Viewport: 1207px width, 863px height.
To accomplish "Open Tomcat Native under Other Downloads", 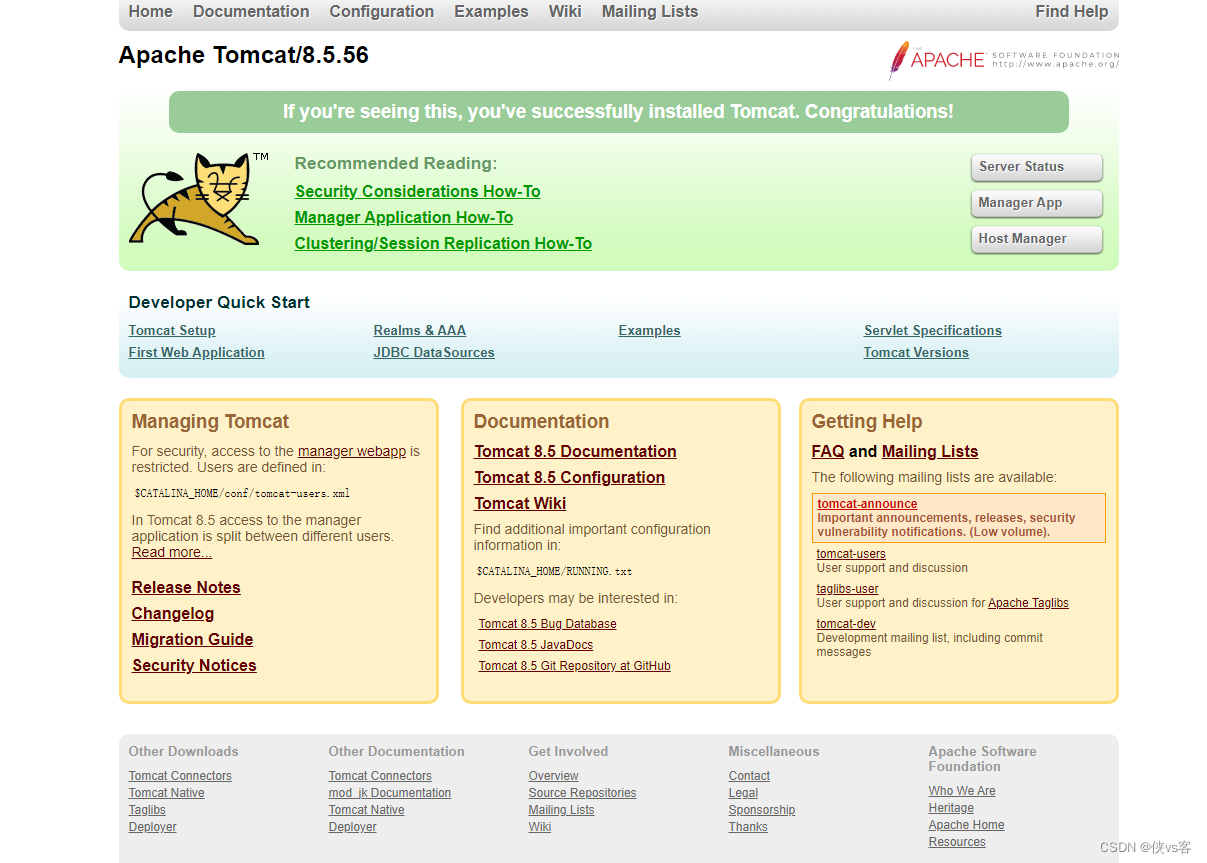I will point(167,793).
